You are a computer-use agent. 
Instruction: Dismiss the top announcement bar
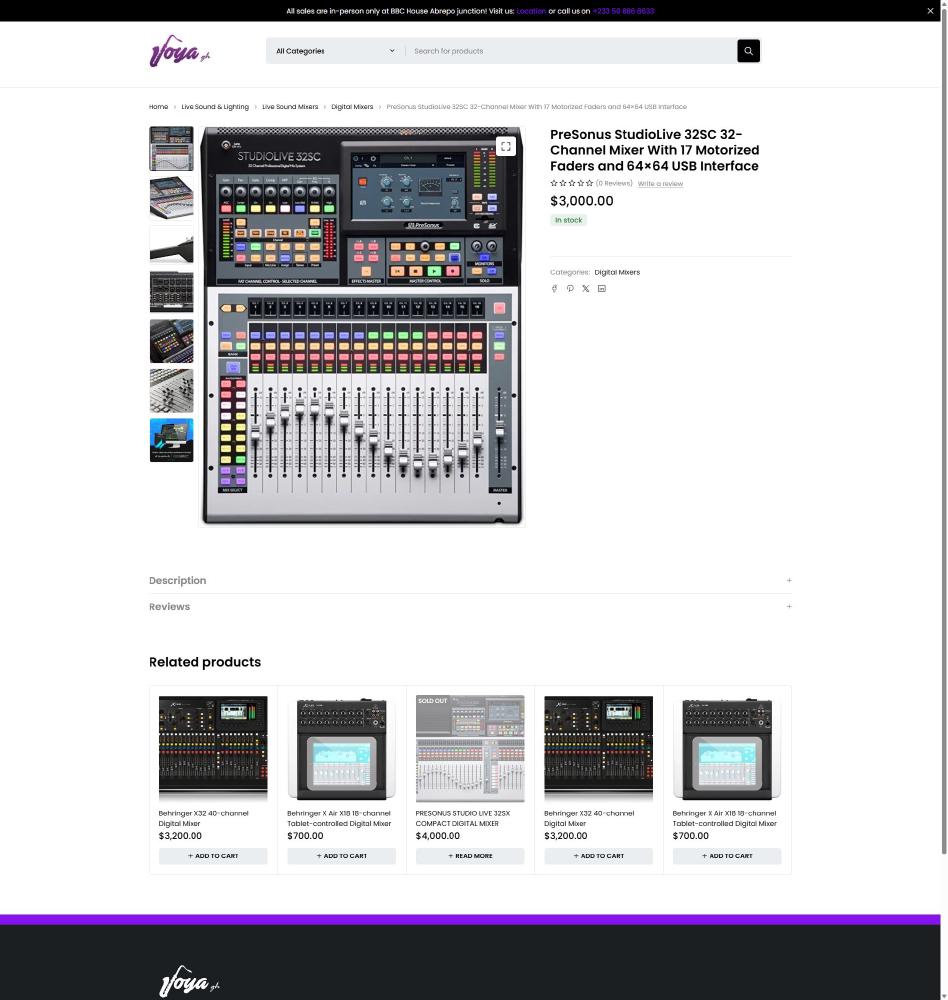pos(930,10)
